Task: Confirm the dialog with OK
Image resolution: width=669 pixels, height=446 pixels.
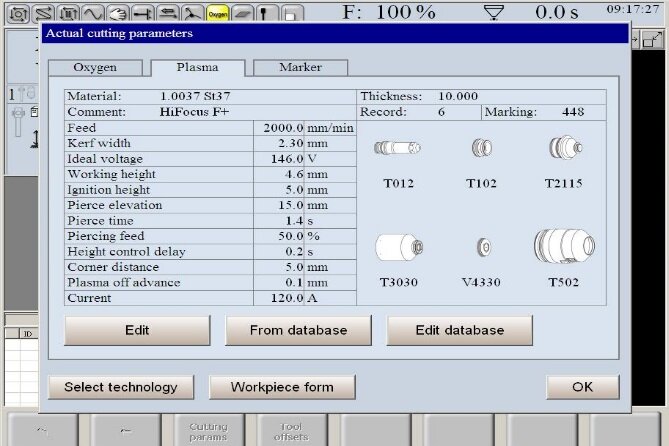Action: point(582,387)
